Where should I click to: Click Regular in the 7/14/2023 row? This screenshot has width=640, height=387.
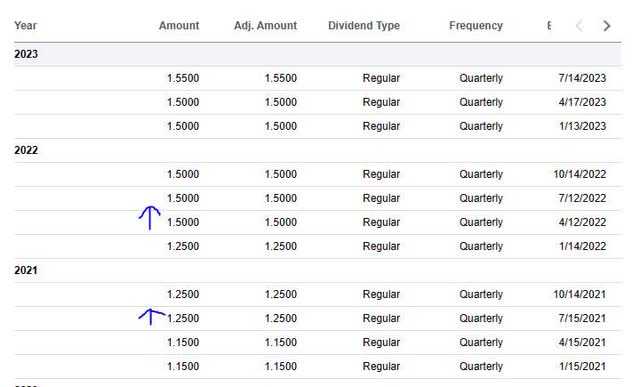381,78
